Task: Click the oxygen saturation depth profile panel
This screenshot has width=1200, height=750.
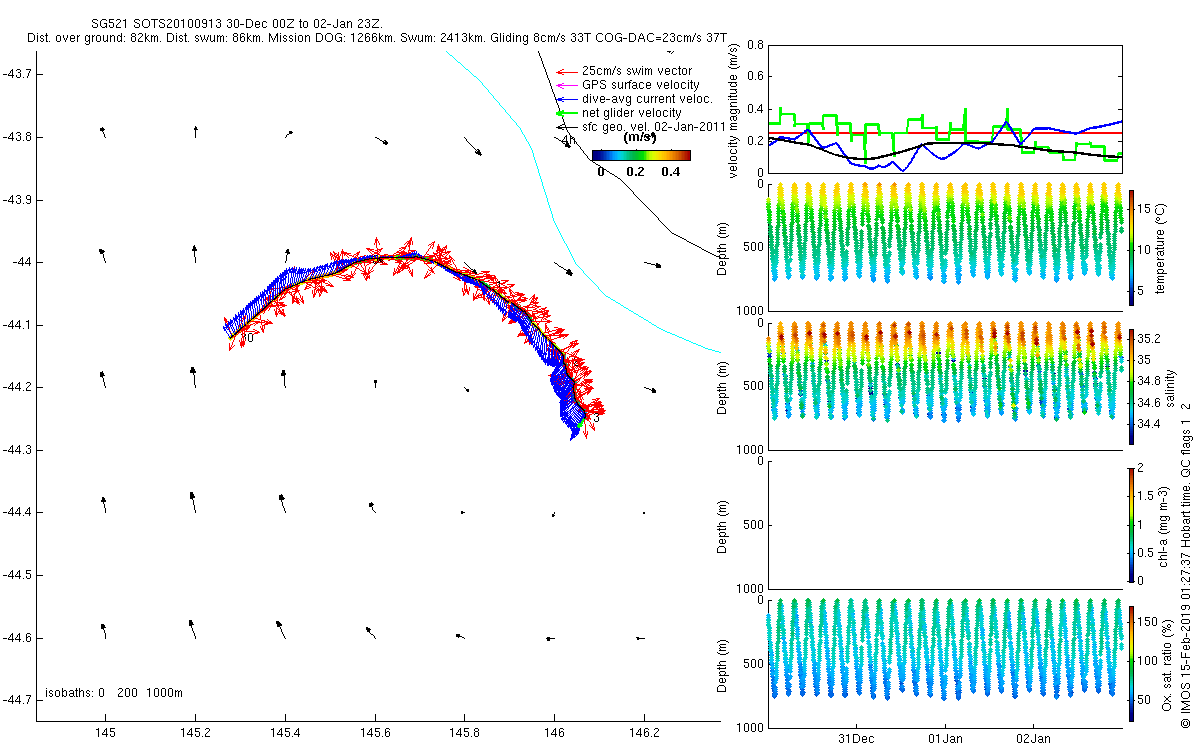Action: (945, 663)
